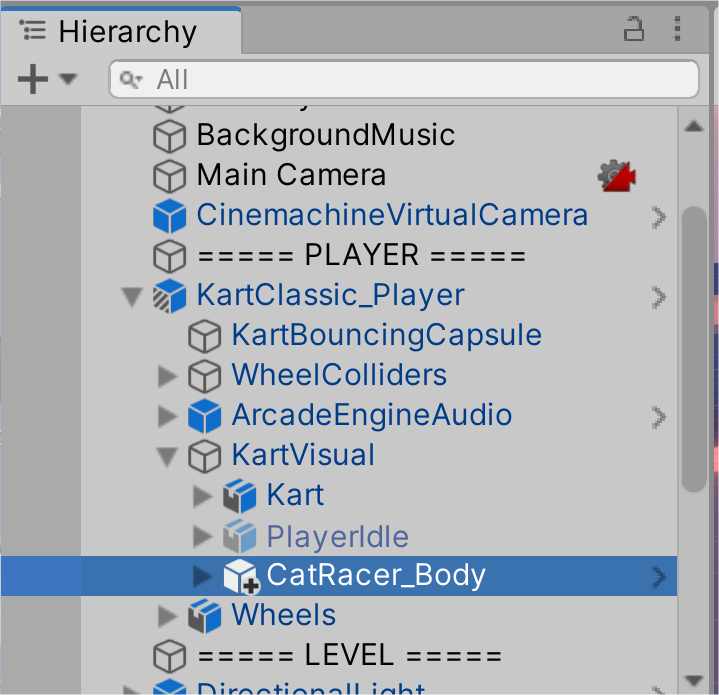Open ArcadeEngineAudio prefab via right chevron
This screenshot has height=695, width=719.
click(x=658, y=417)
